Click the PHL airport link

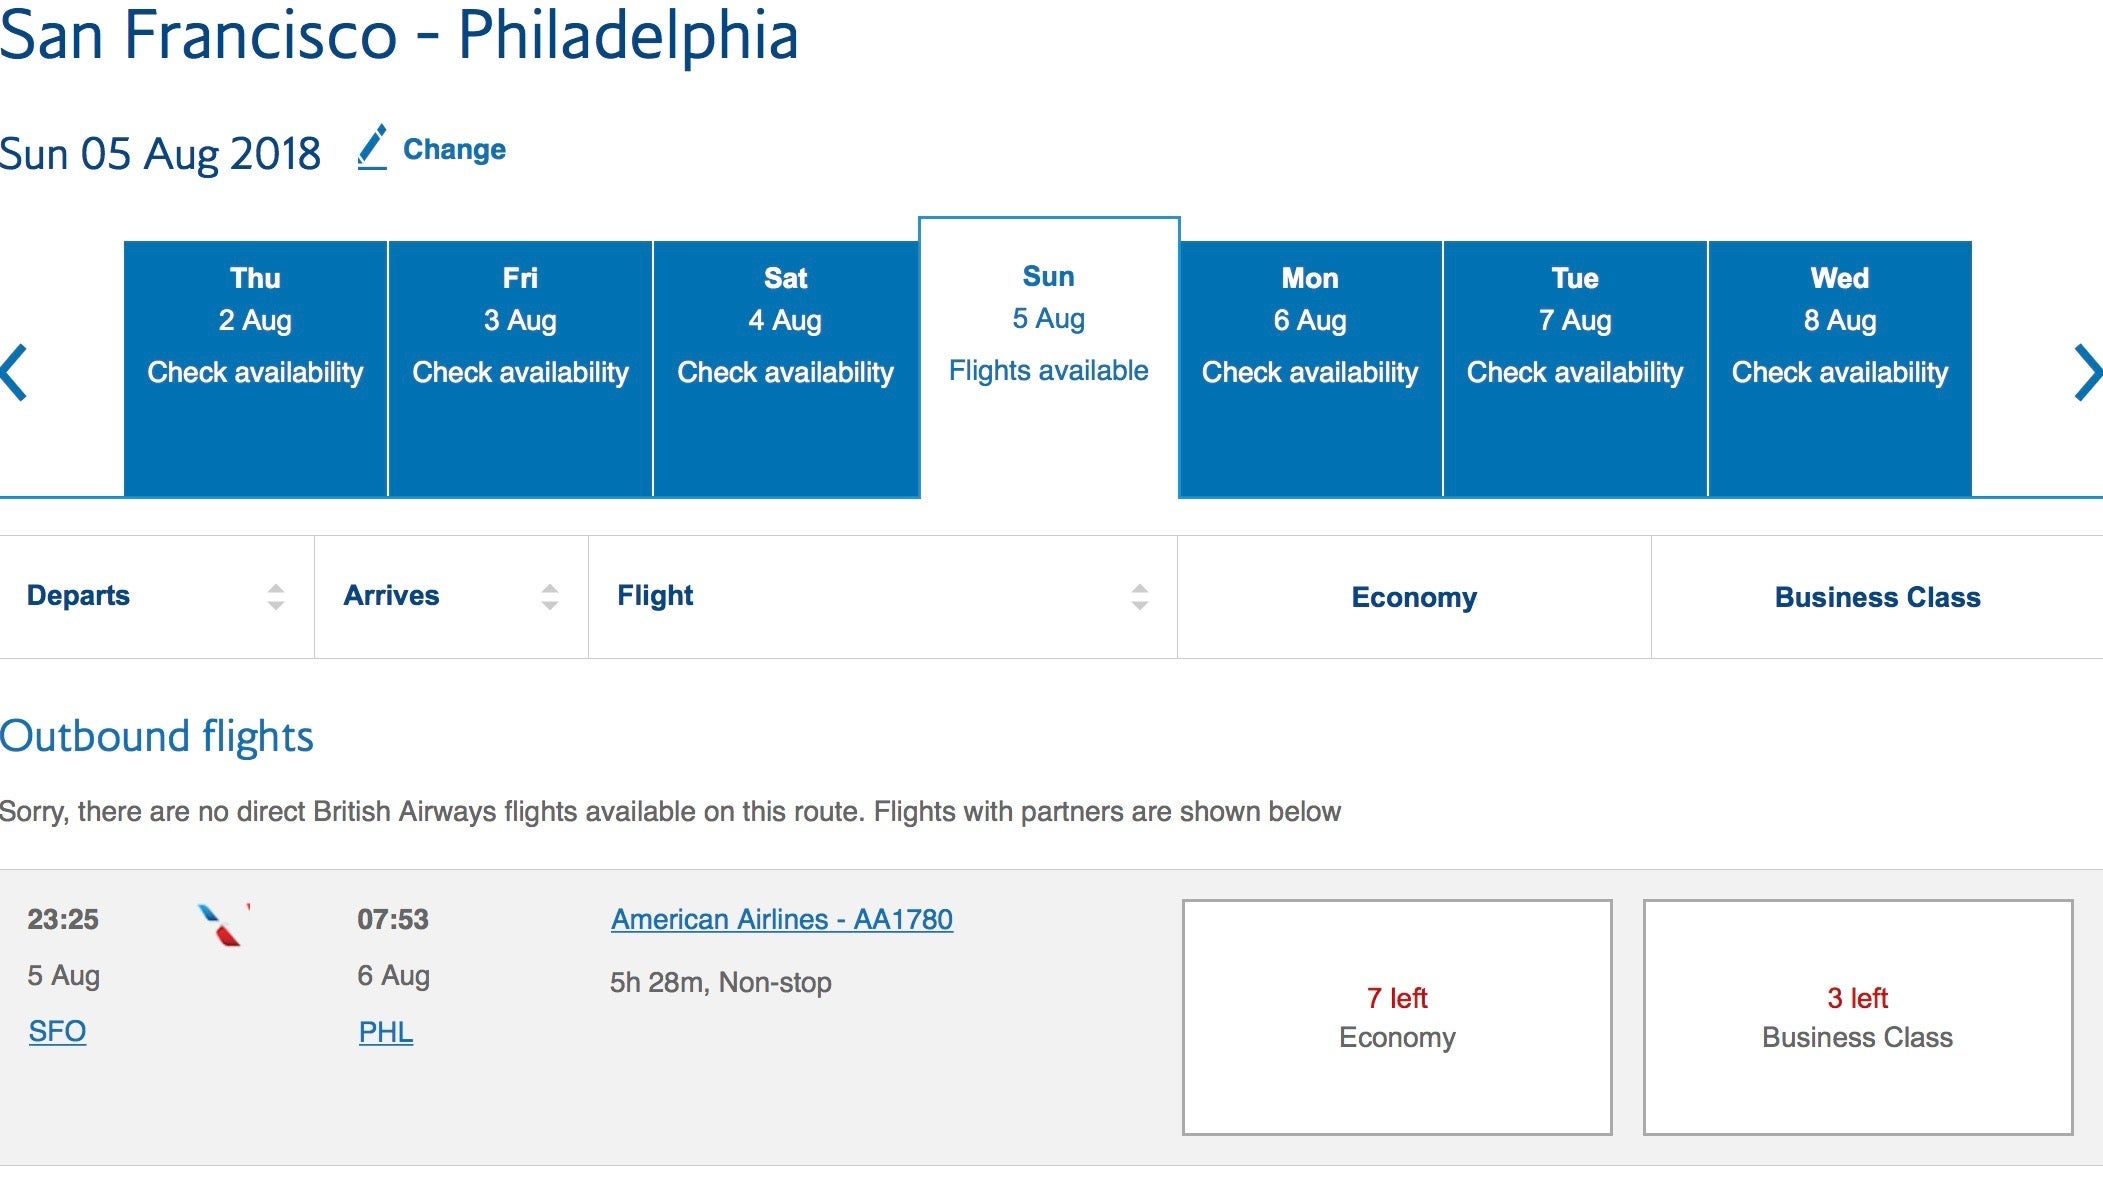(x=386, y=1032)
